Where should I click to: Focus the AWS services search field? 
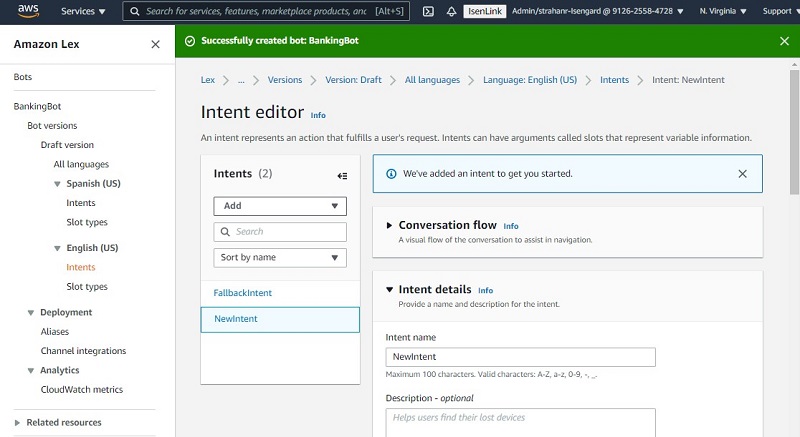coord(266,11)
